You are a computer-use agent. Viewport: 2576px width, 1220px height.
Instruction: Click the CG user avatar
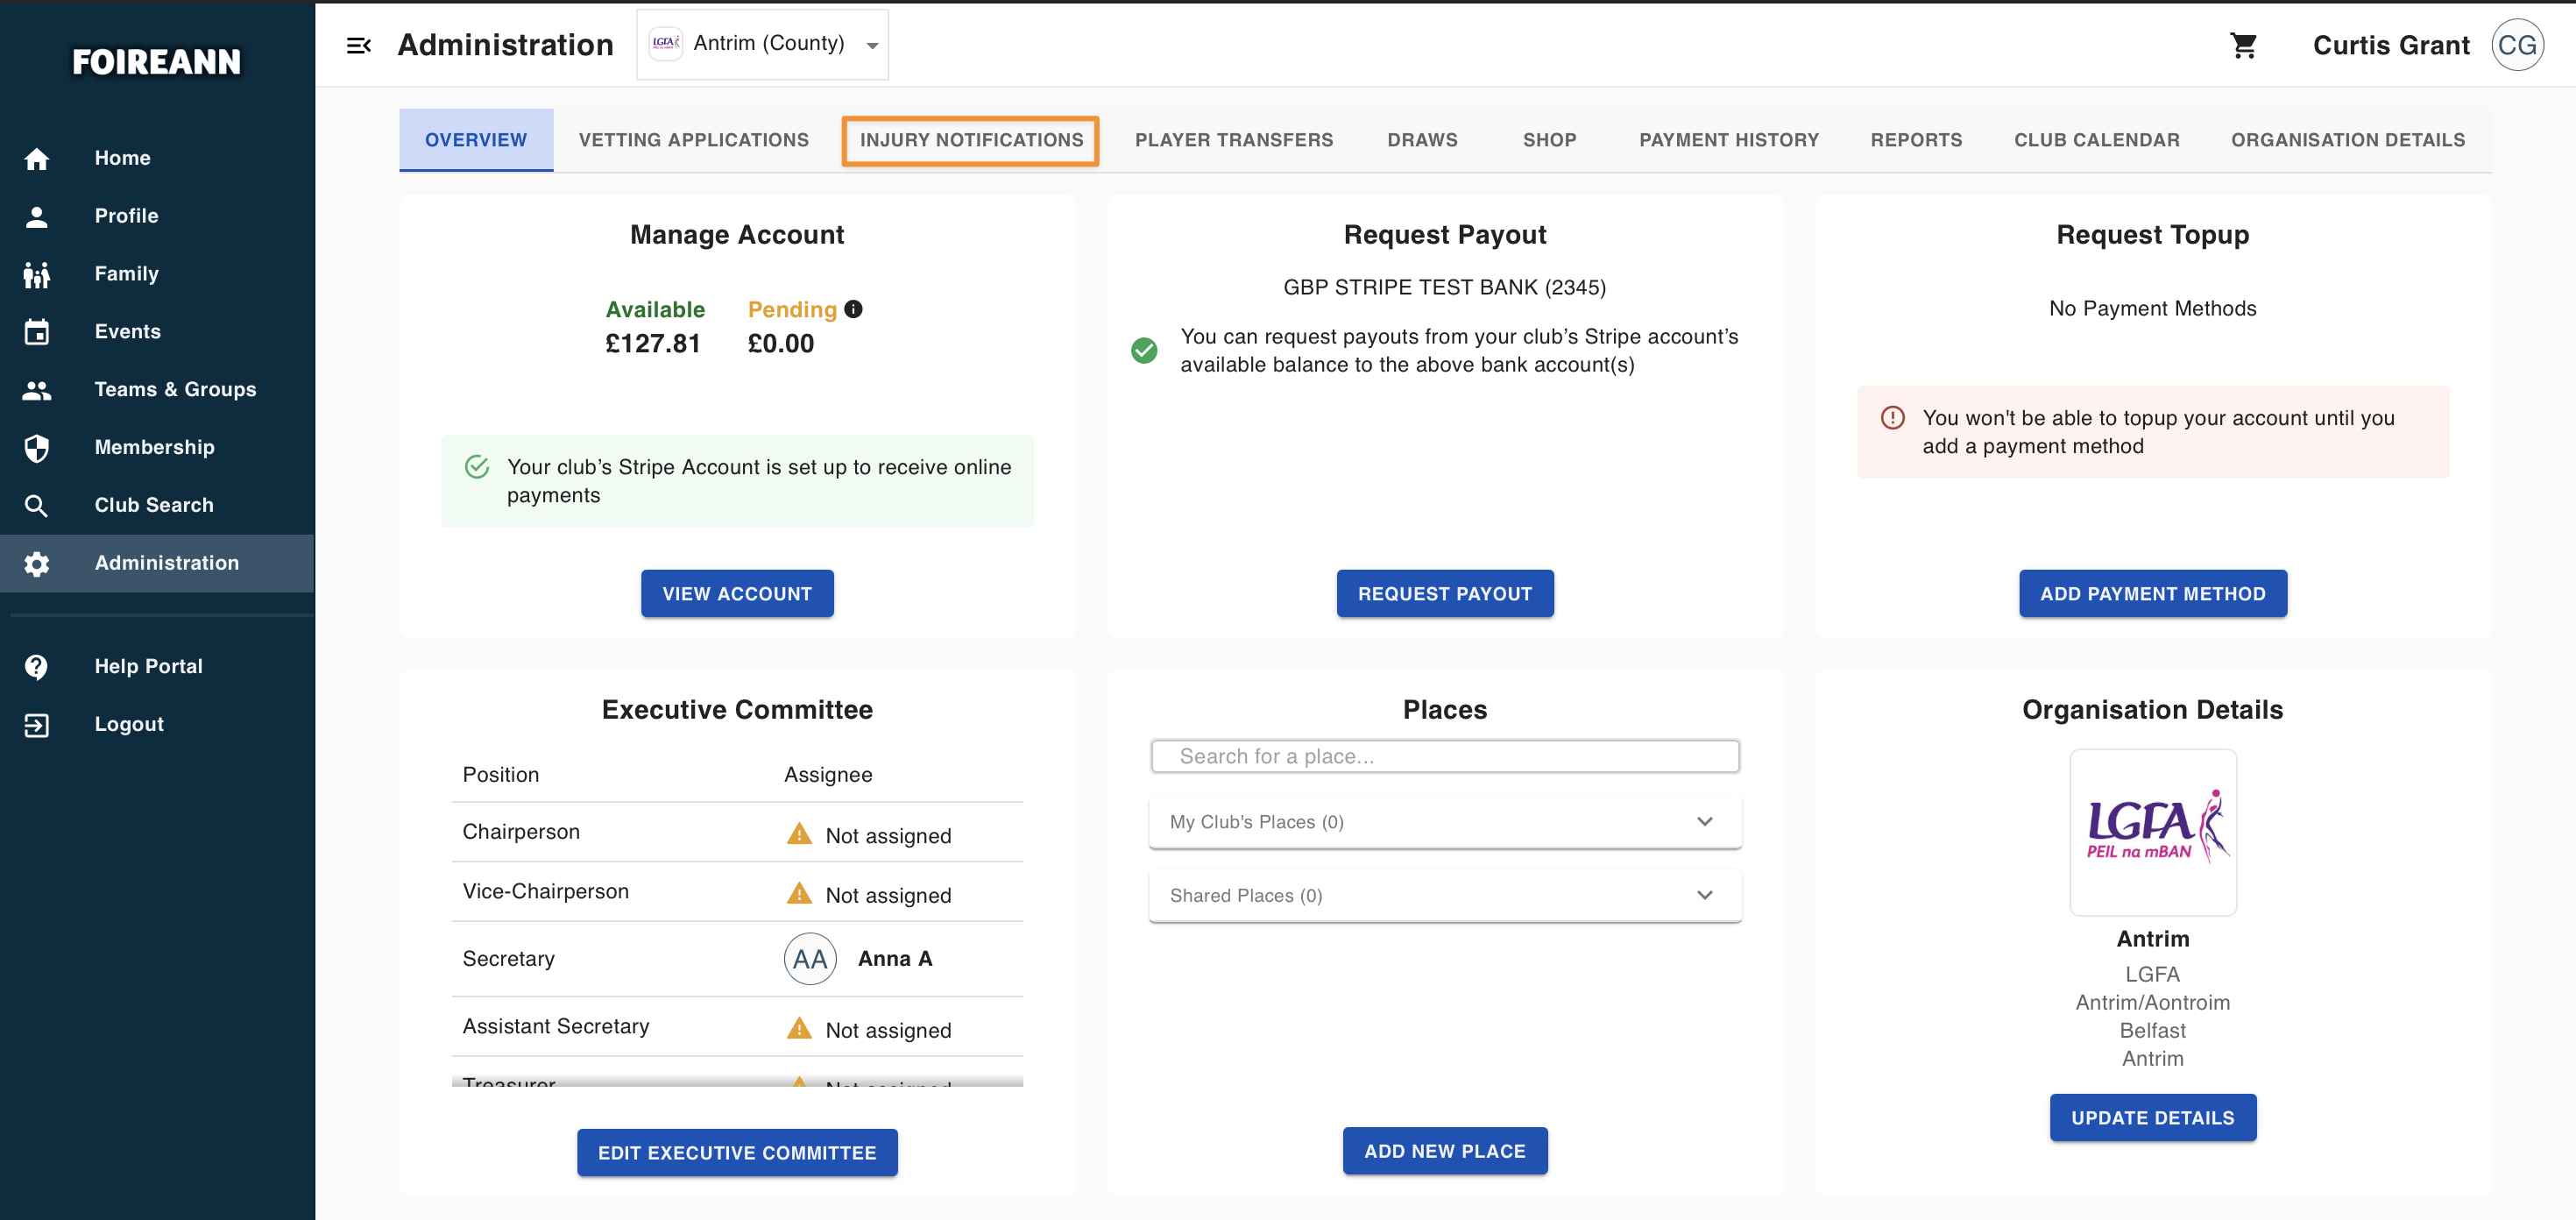click(x=2517, y=45)
